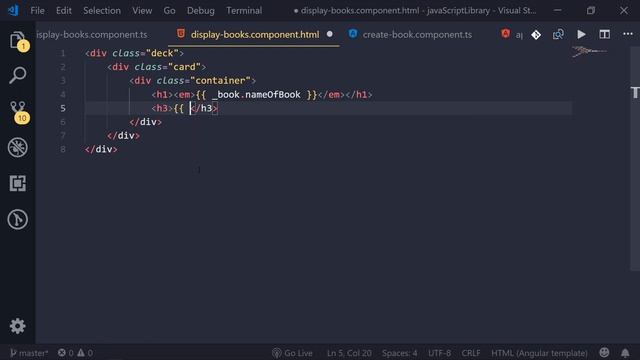This screenshot has width=640, height=360.
Task: Click the "container" class value
Action: click(220, 81)
